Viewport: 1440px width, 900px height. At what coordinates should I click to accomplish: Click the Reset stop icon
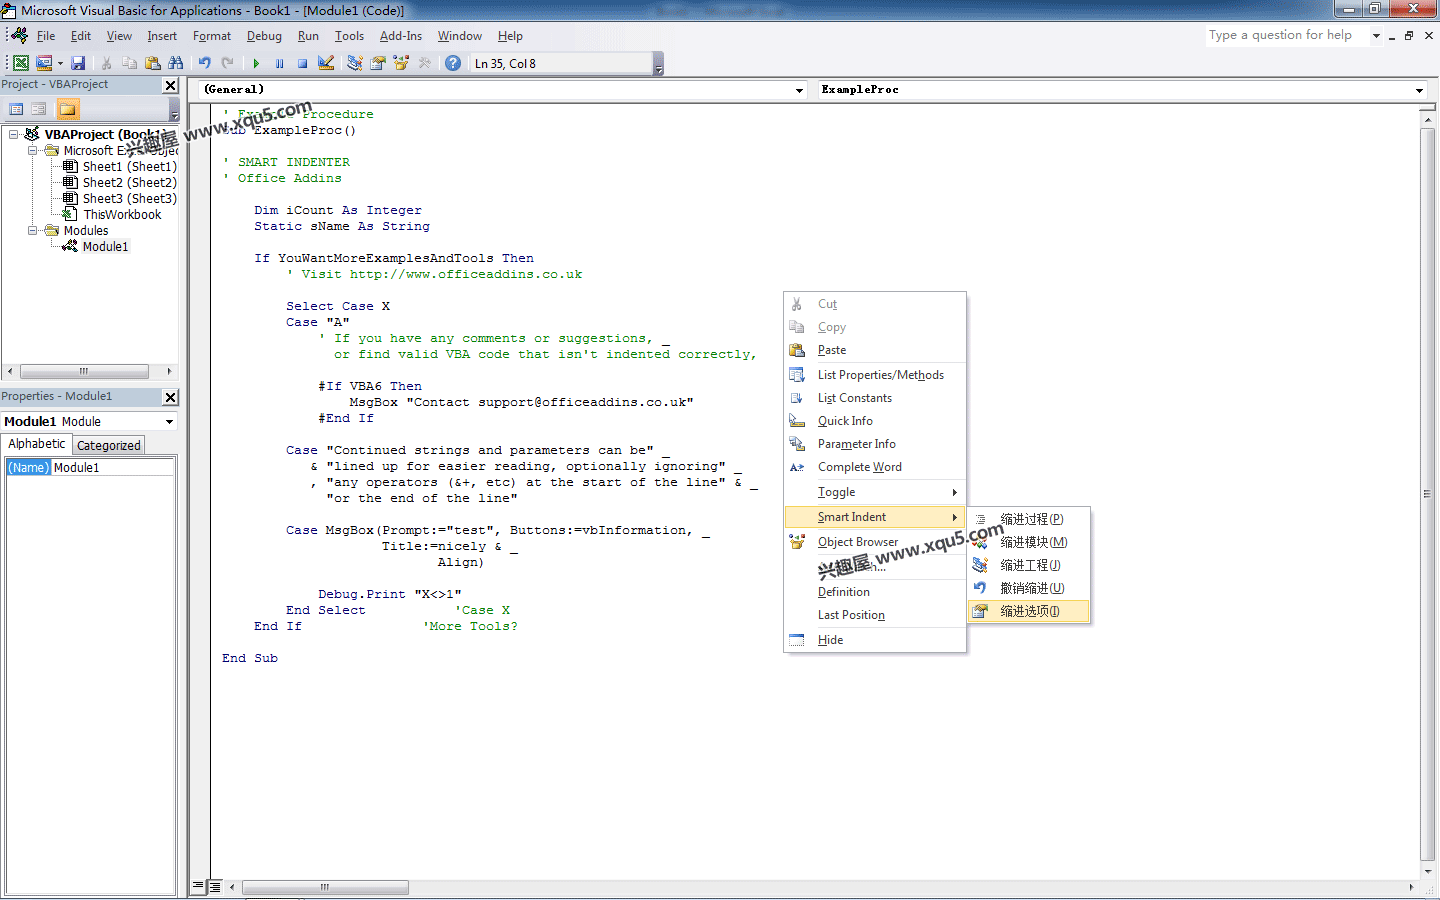coord(303,63)
